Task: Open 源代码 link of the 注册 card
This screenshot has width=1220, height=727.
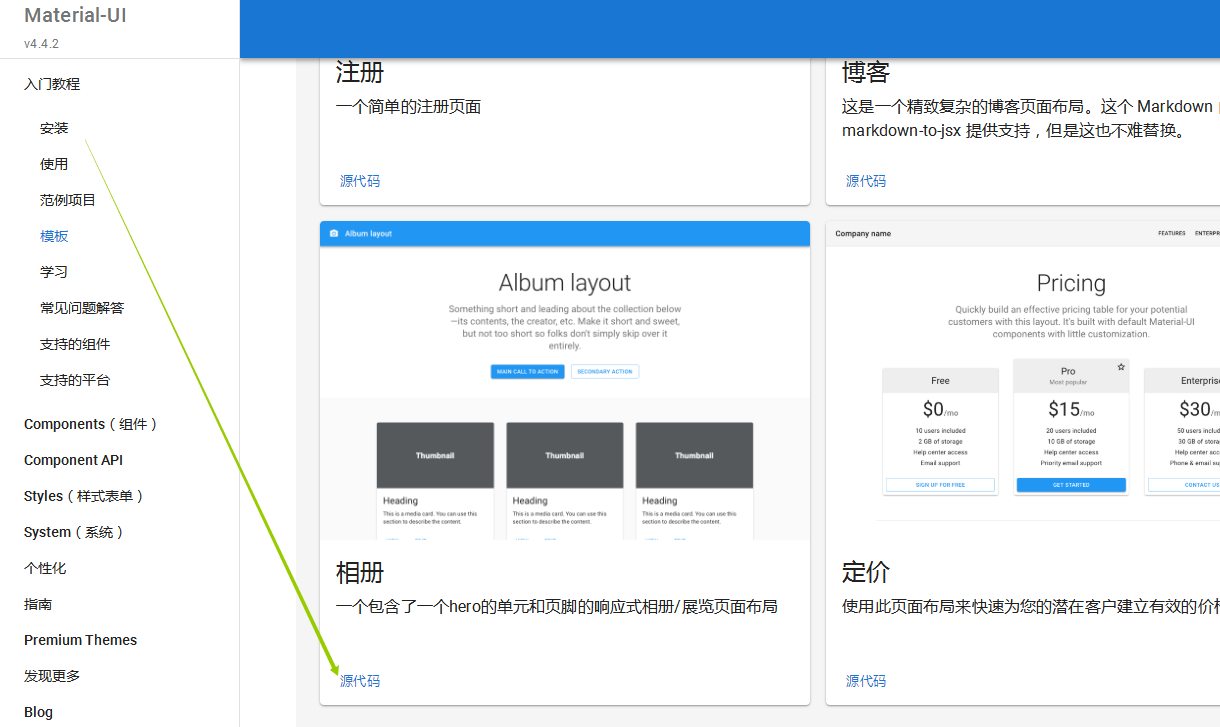Action: [x=360, y=181]
